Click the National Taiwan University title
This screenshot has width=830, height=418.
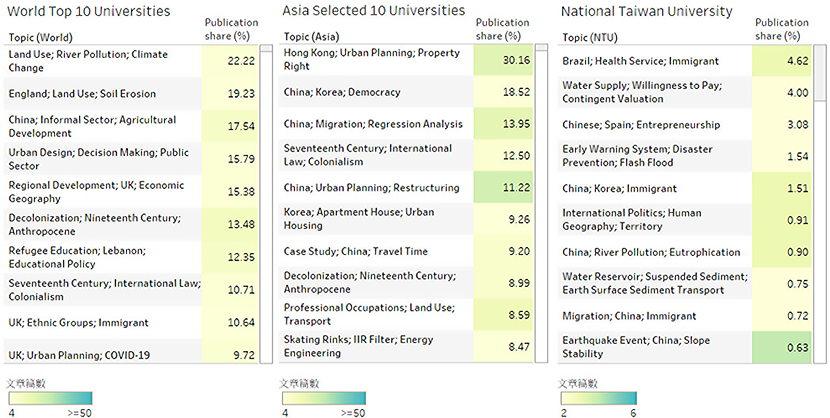click(x=647, y=11)
